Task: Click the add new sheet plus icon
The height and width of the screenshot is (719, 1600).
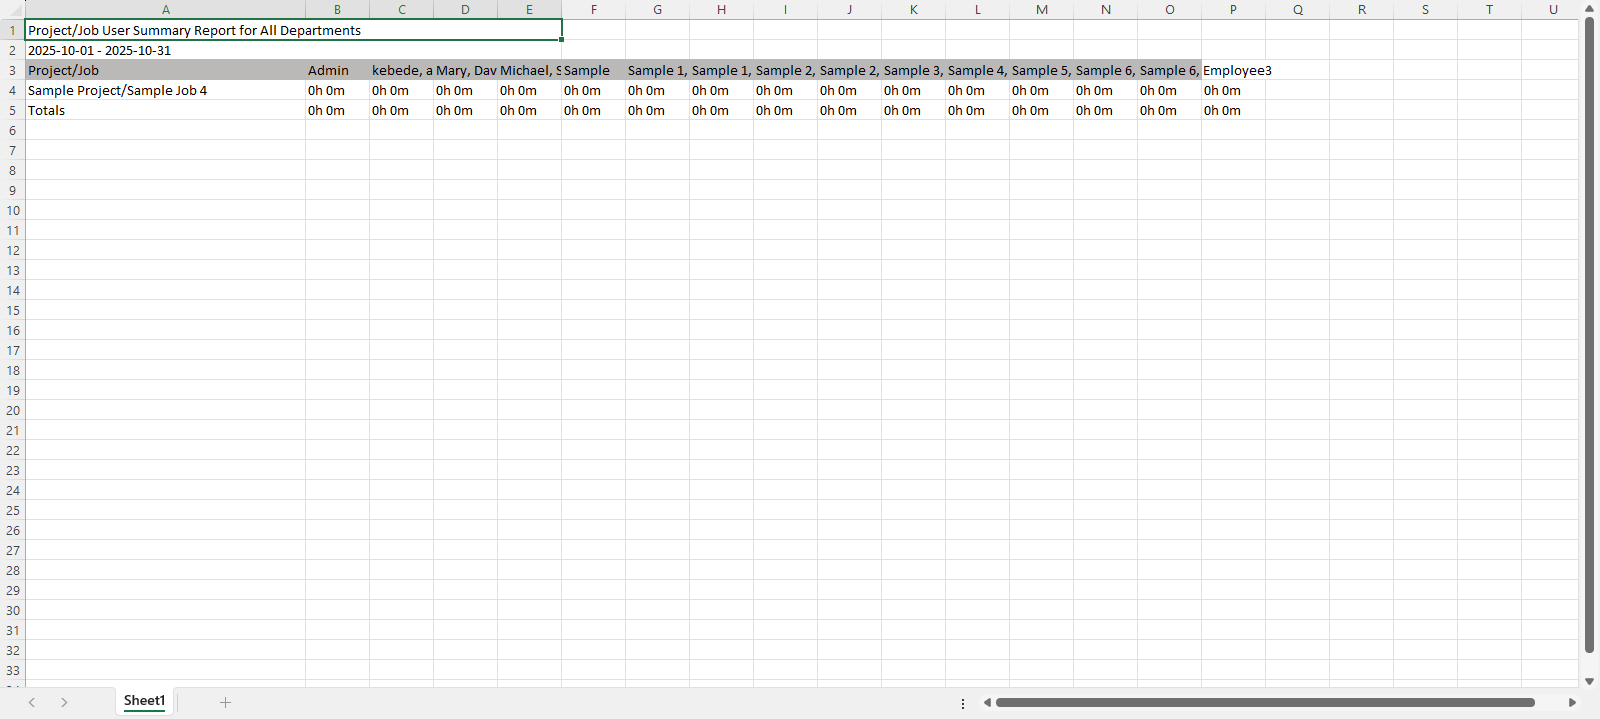Action: click(225, 702)
